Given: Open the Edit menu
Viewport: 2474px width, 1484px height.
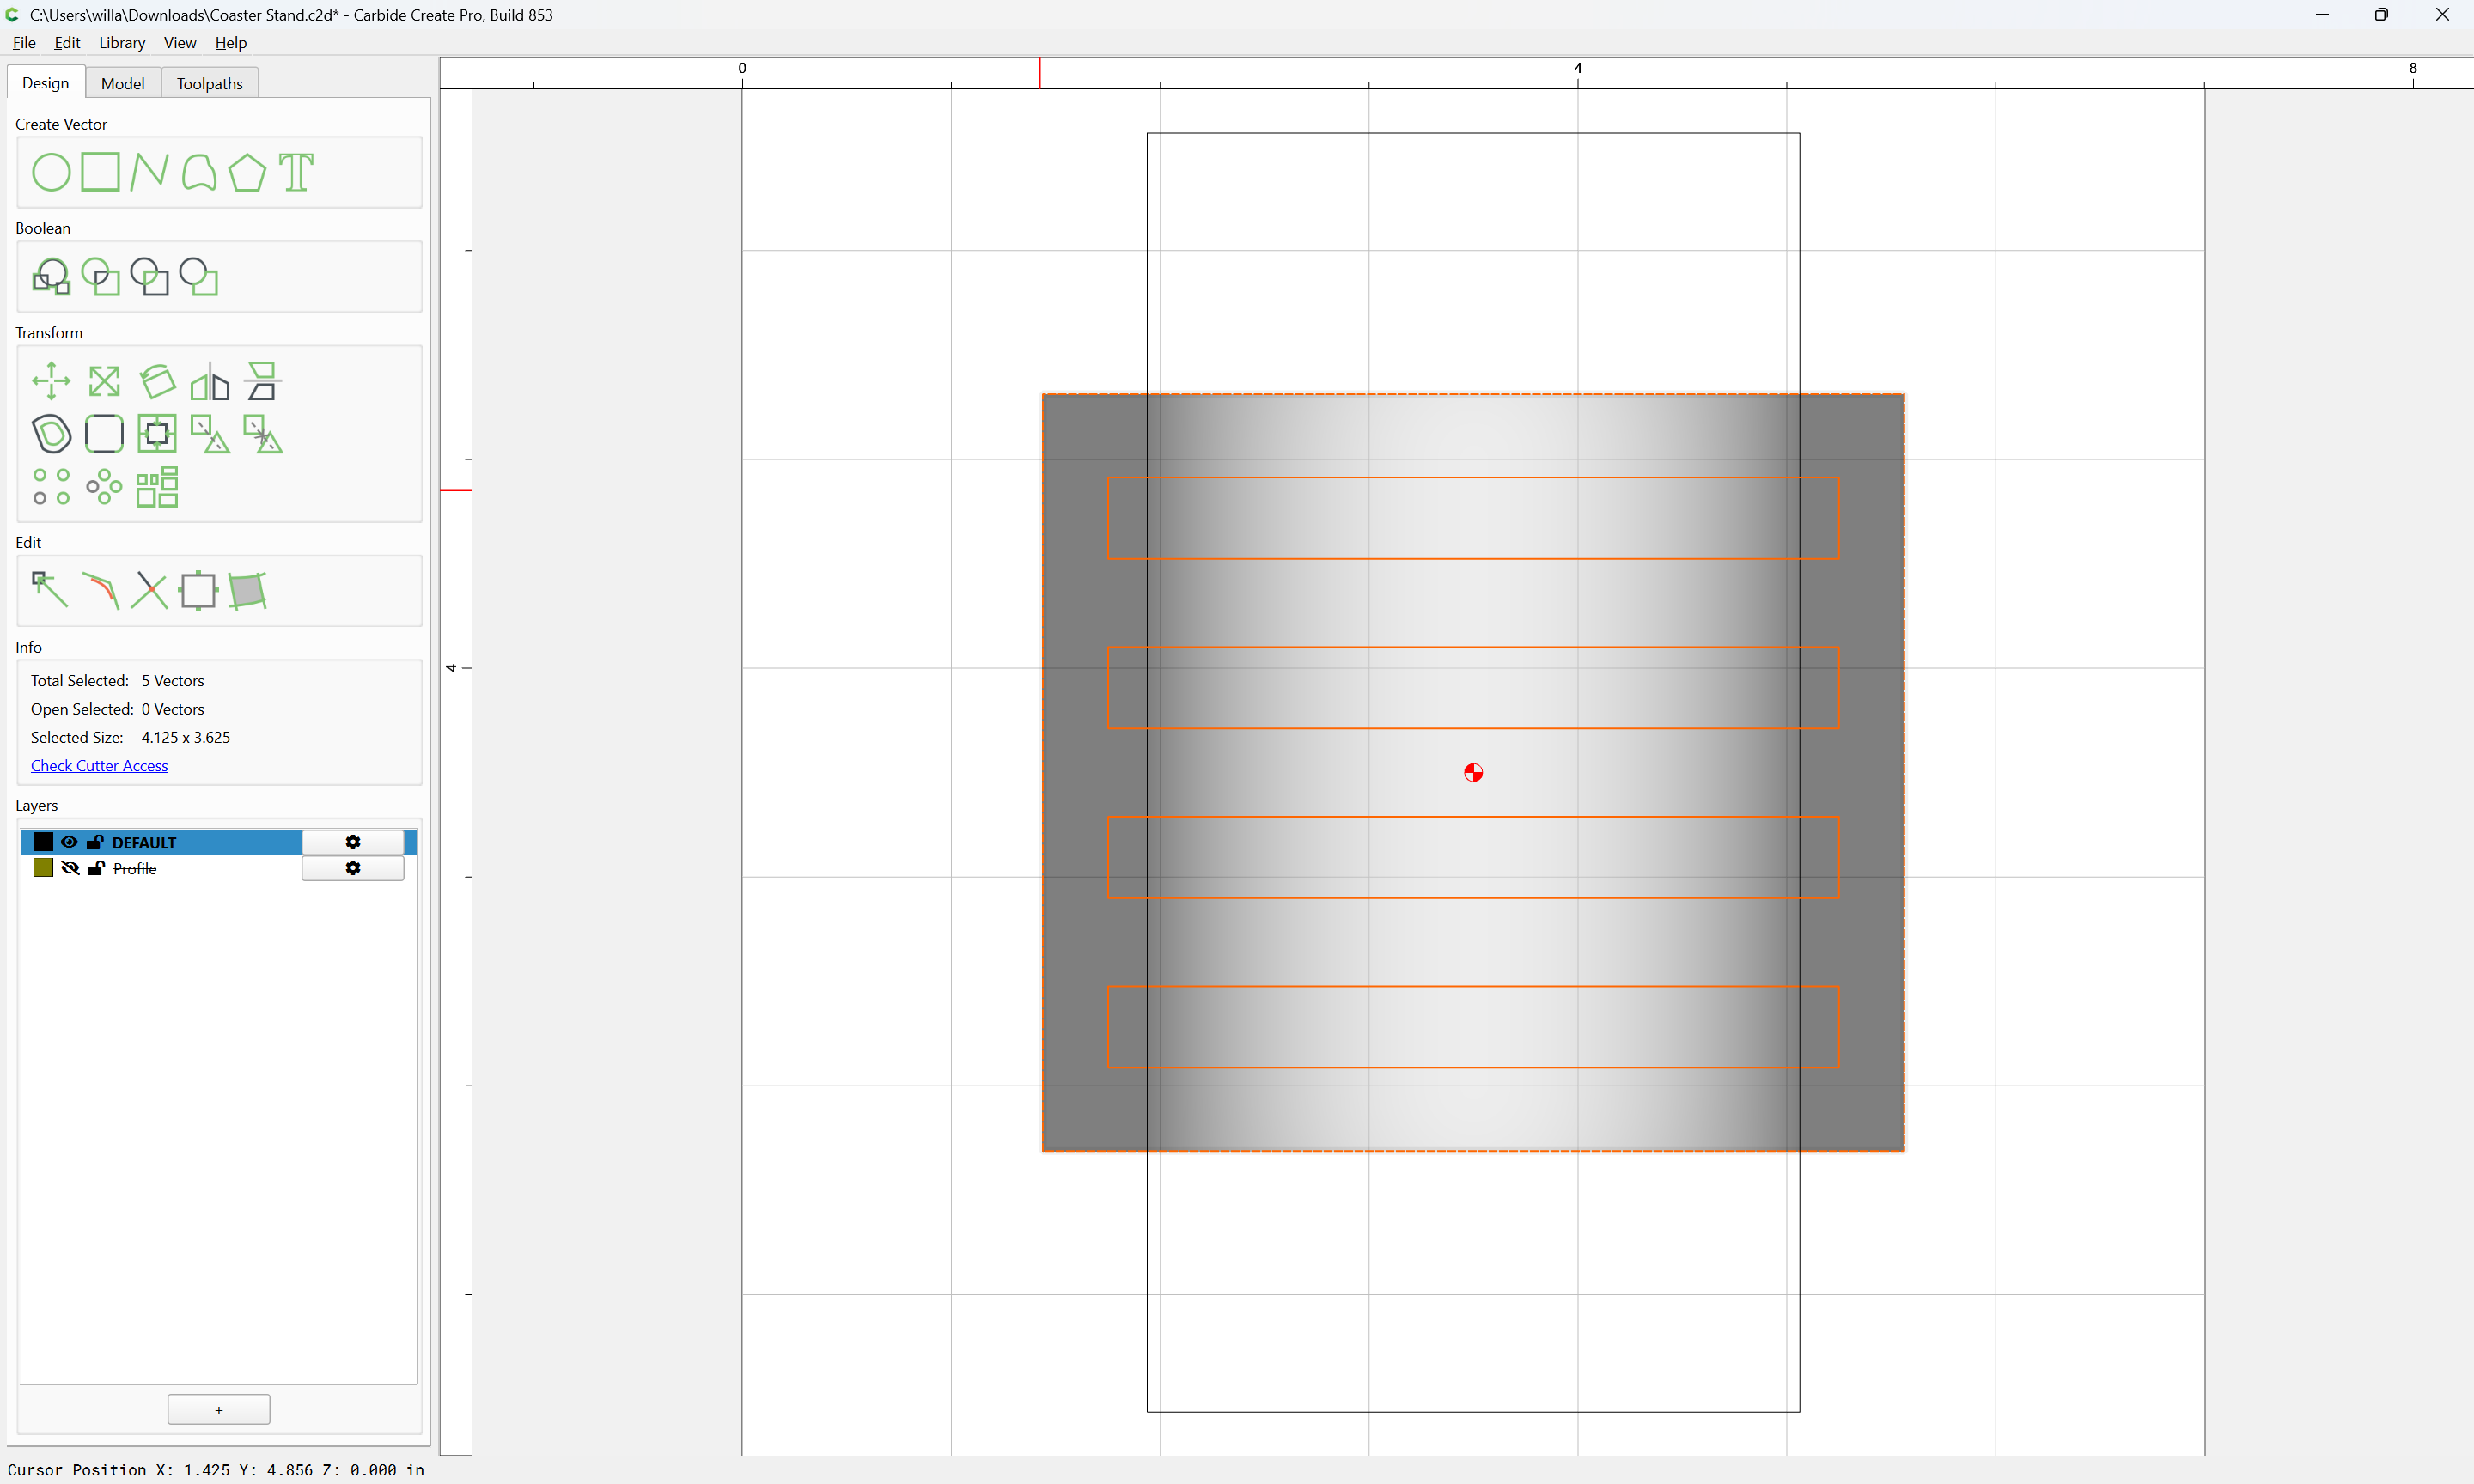Looking at the screenshot, I should pos(67,42).
